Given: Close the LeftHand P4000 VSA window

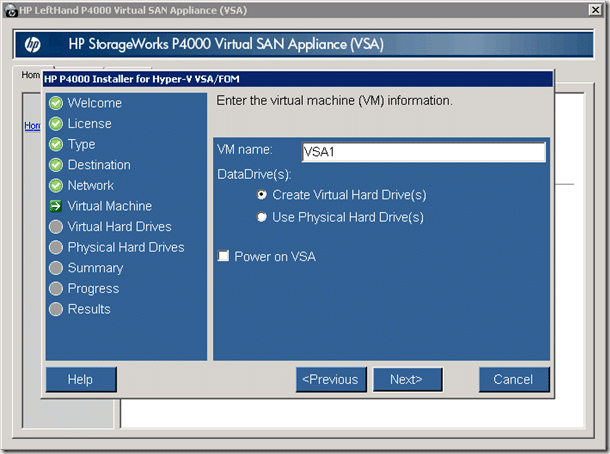Looking at the screenshot, I should (595, 10).
